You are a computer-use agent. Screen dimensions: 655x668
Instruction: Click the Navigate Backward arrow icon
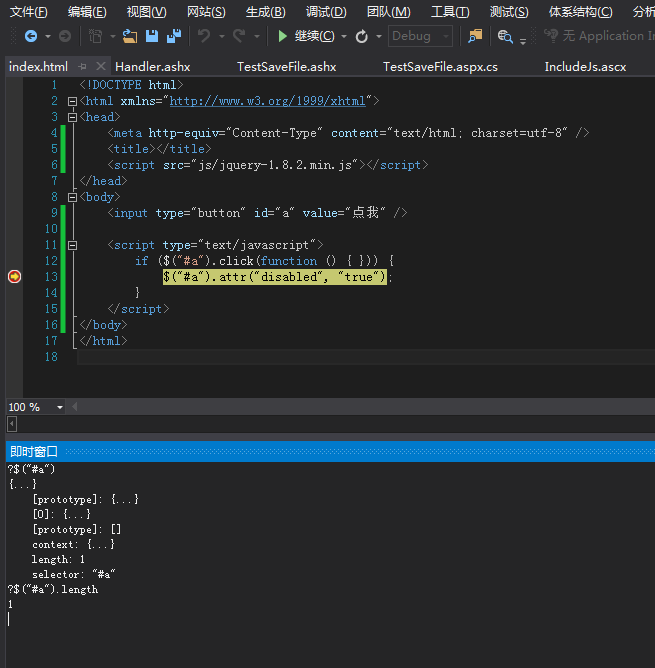[x=31, y=36]
